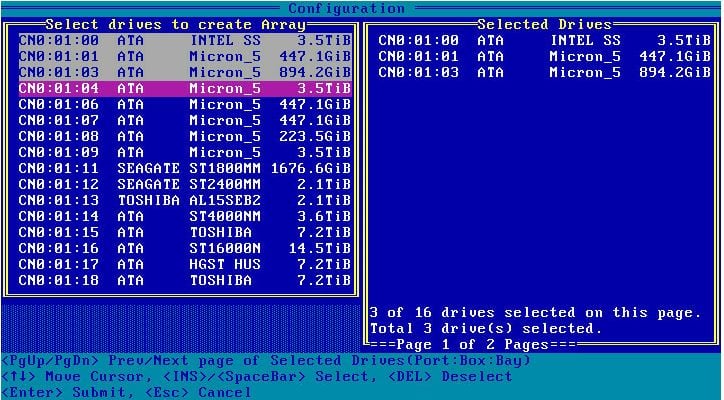Click the PgUp/PgDn hint text

coord(266,360)
